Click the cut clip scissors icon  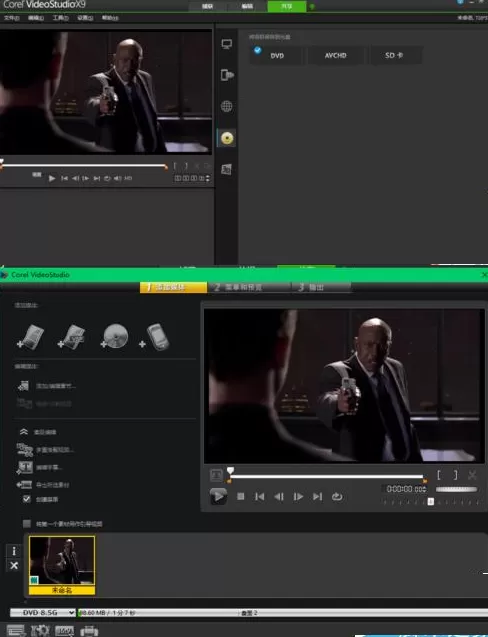tap(472, 475)
